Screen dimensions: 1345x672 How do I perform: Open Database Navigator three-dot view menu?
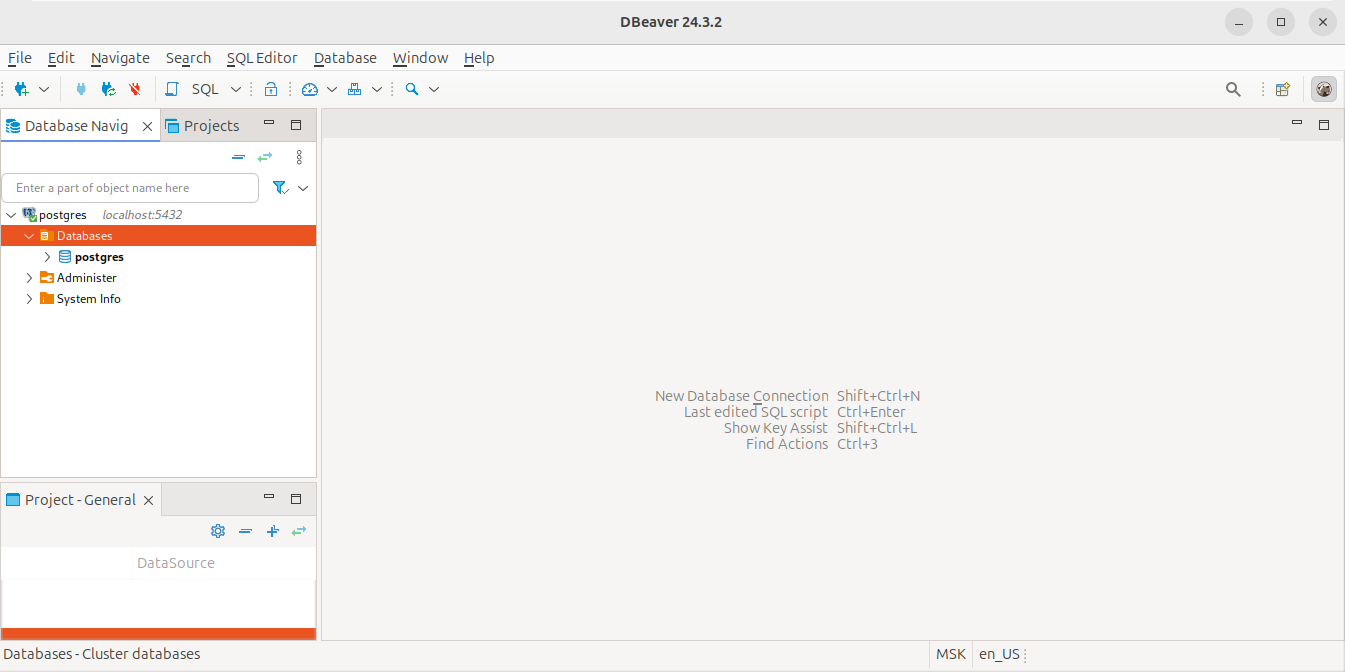(299, 157)
